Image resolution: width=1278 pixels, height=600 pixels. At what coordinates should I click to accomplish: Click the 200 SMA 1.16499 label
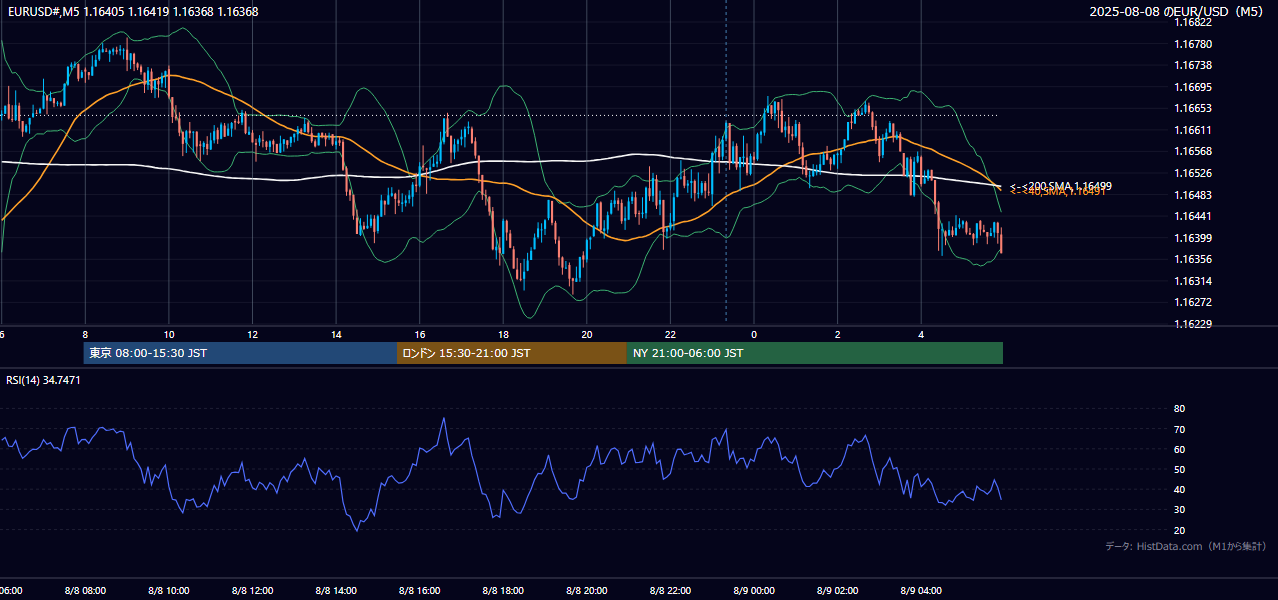[x=1061, y=186]
